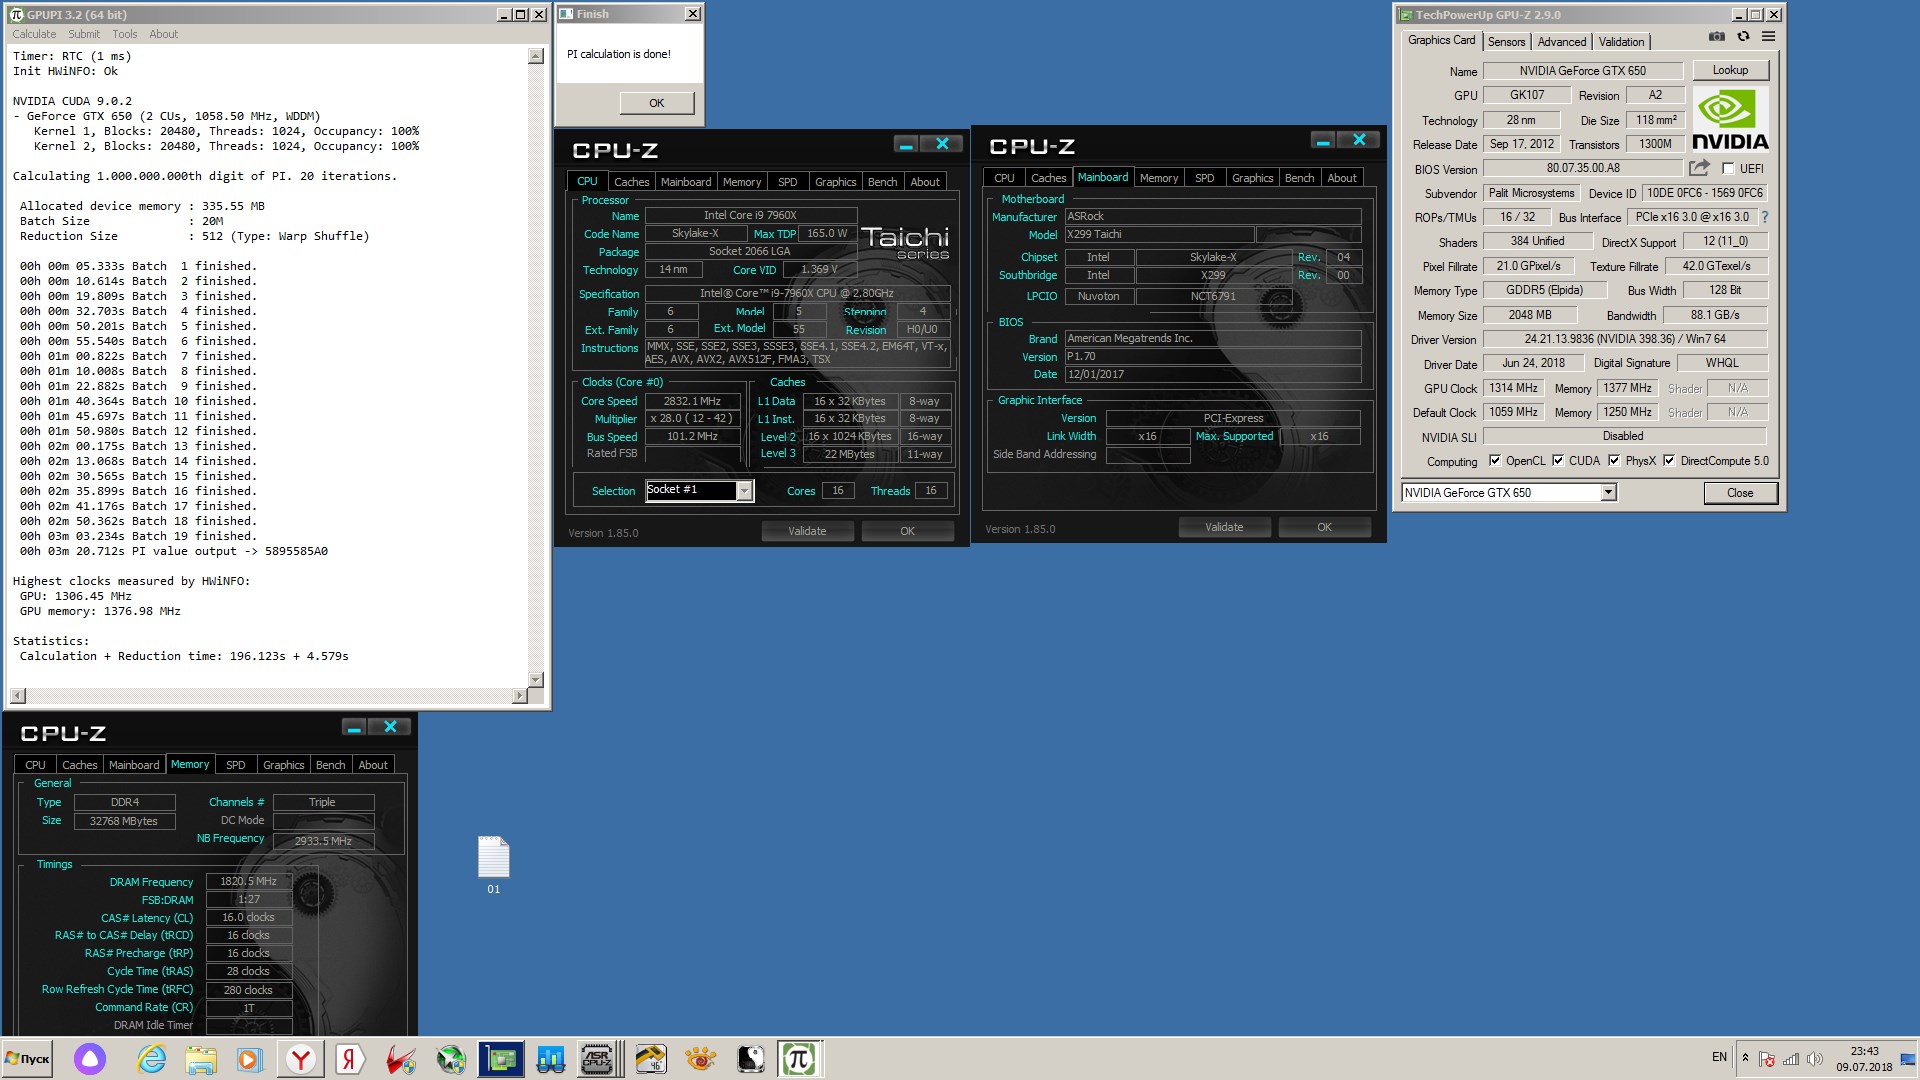
Task: Launch Yandex Browser round Y icon
Action: pos(300,1059)
